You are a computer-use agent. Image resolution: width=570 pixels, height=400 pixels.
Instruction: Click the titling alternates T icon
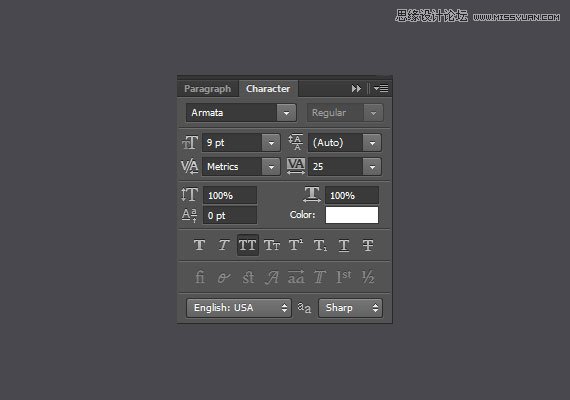pyautogui.click(x=320, y=277)
